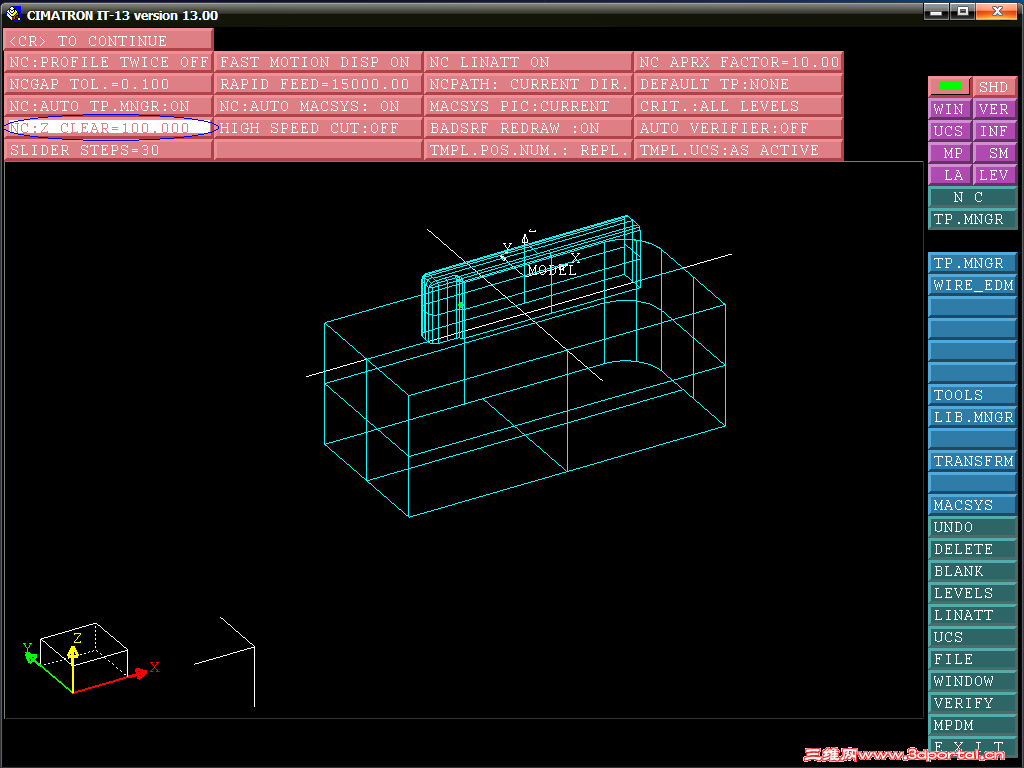Select WIRE_EDM option
The height and width of the screenshot is (768, 1024).
972,285
